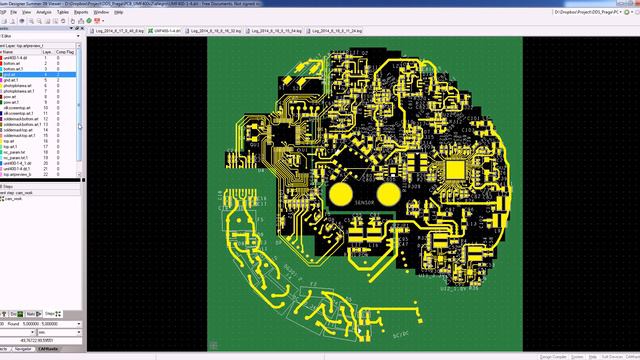Select the soldermaskbottom.art layer row

tap(38, 119)
